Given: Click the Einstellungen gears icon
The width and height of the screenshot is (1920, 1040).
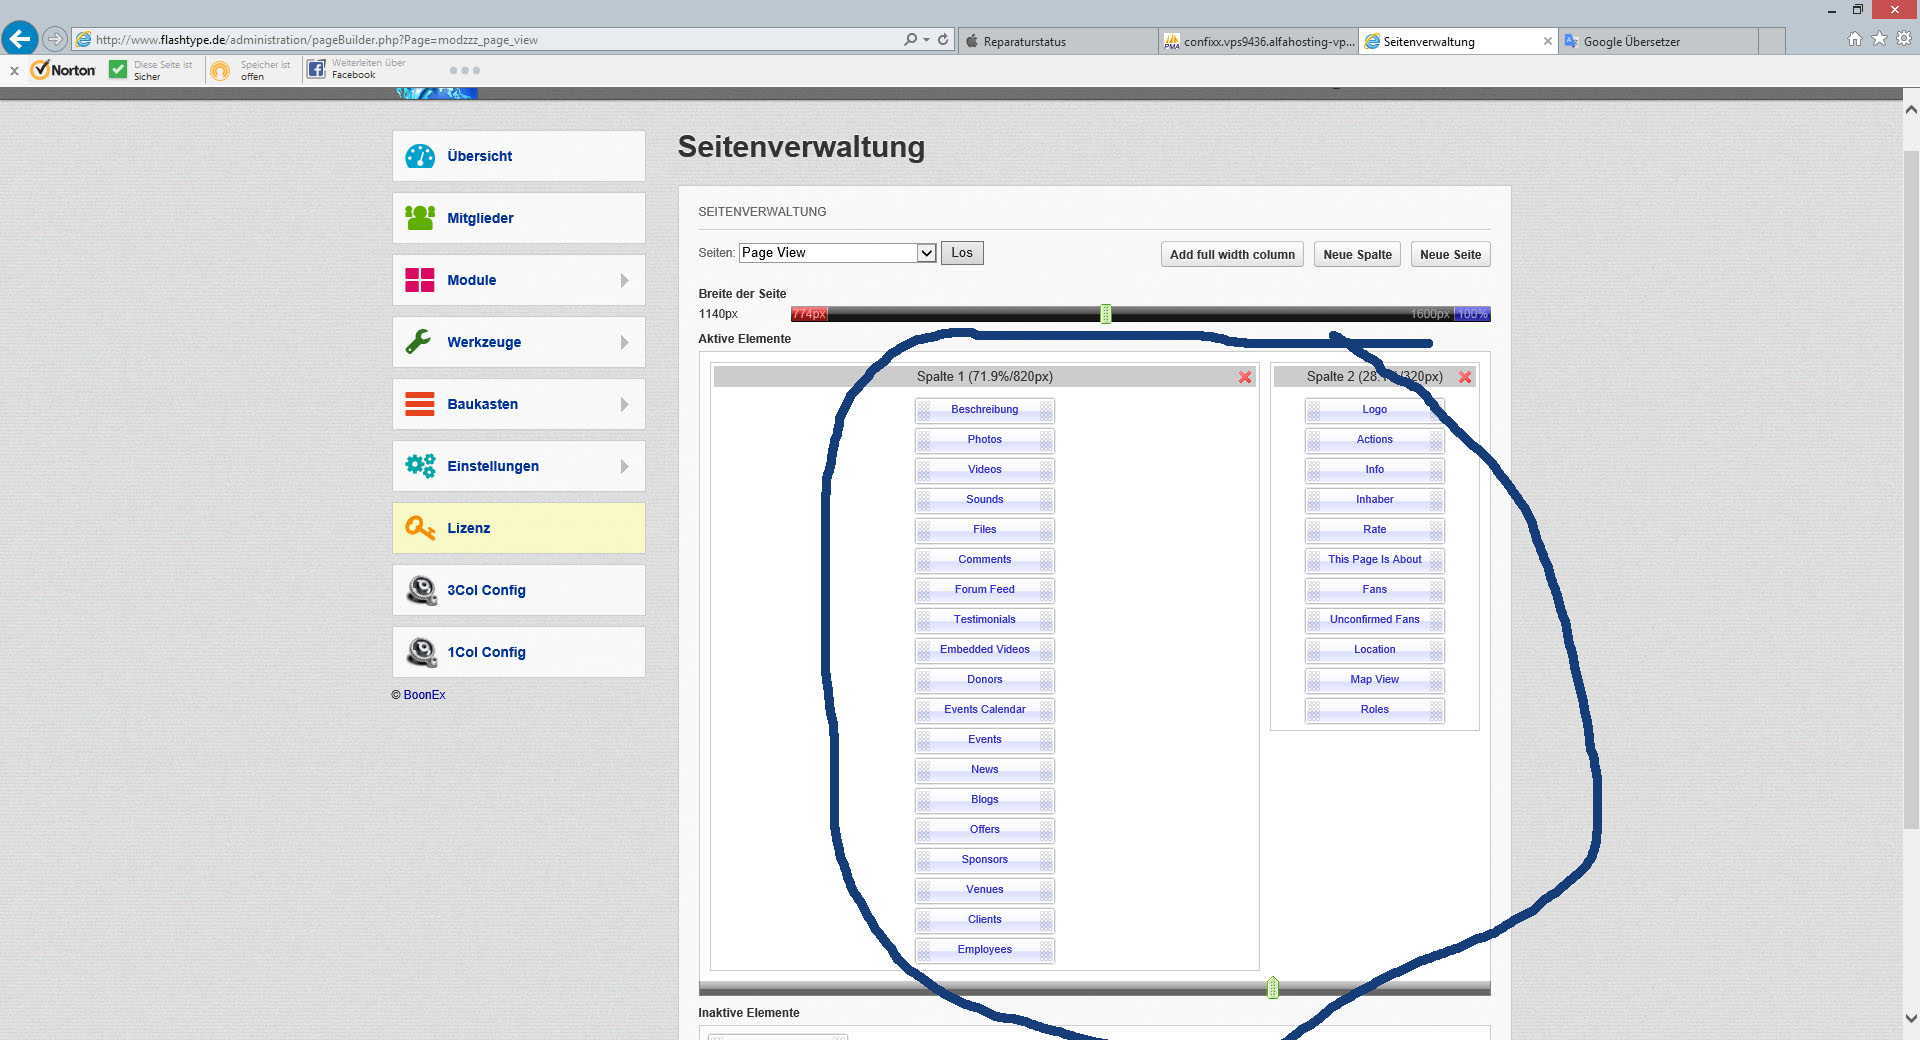Looking at the screenshot, I should 420,466.
